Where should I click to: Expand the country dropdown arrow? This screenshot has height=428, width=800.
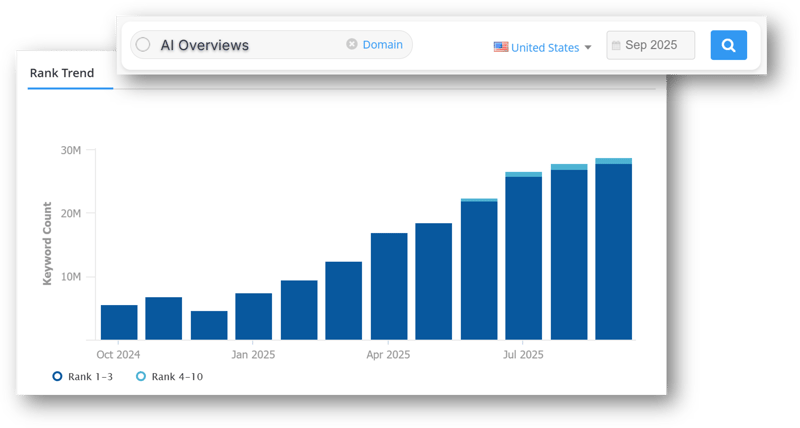588,47
